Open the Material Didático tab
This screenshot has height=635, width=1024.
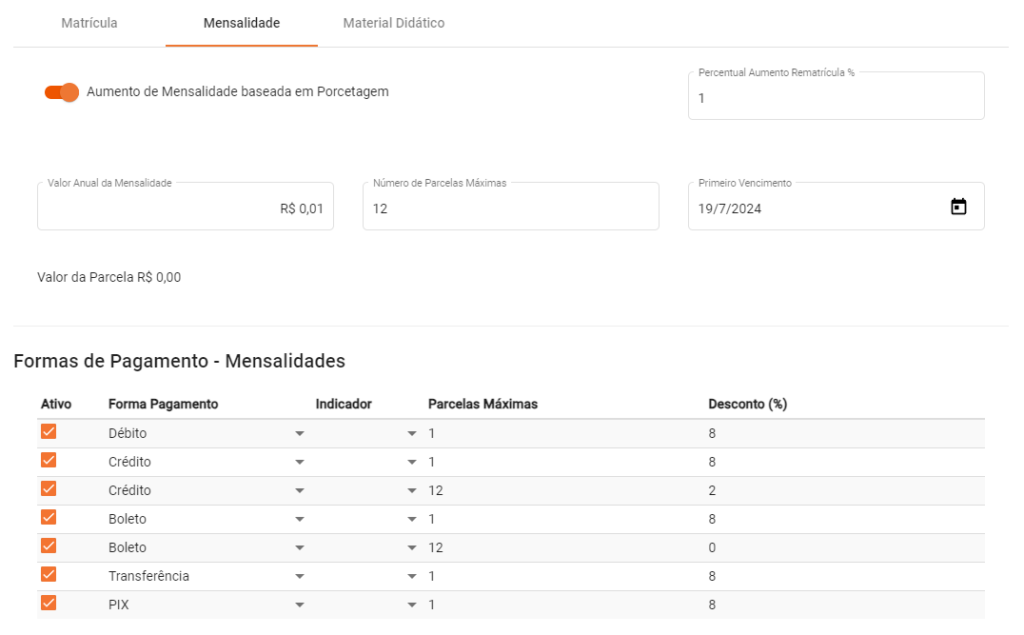tap(393, 23)
